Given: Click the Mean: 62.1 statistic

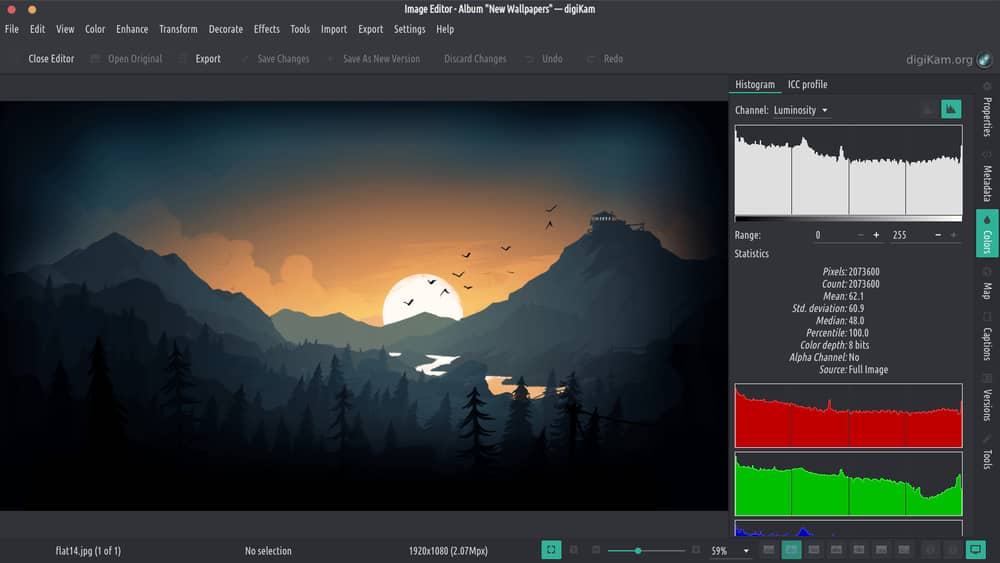Looking at the screenshot, I should point(843,296).
